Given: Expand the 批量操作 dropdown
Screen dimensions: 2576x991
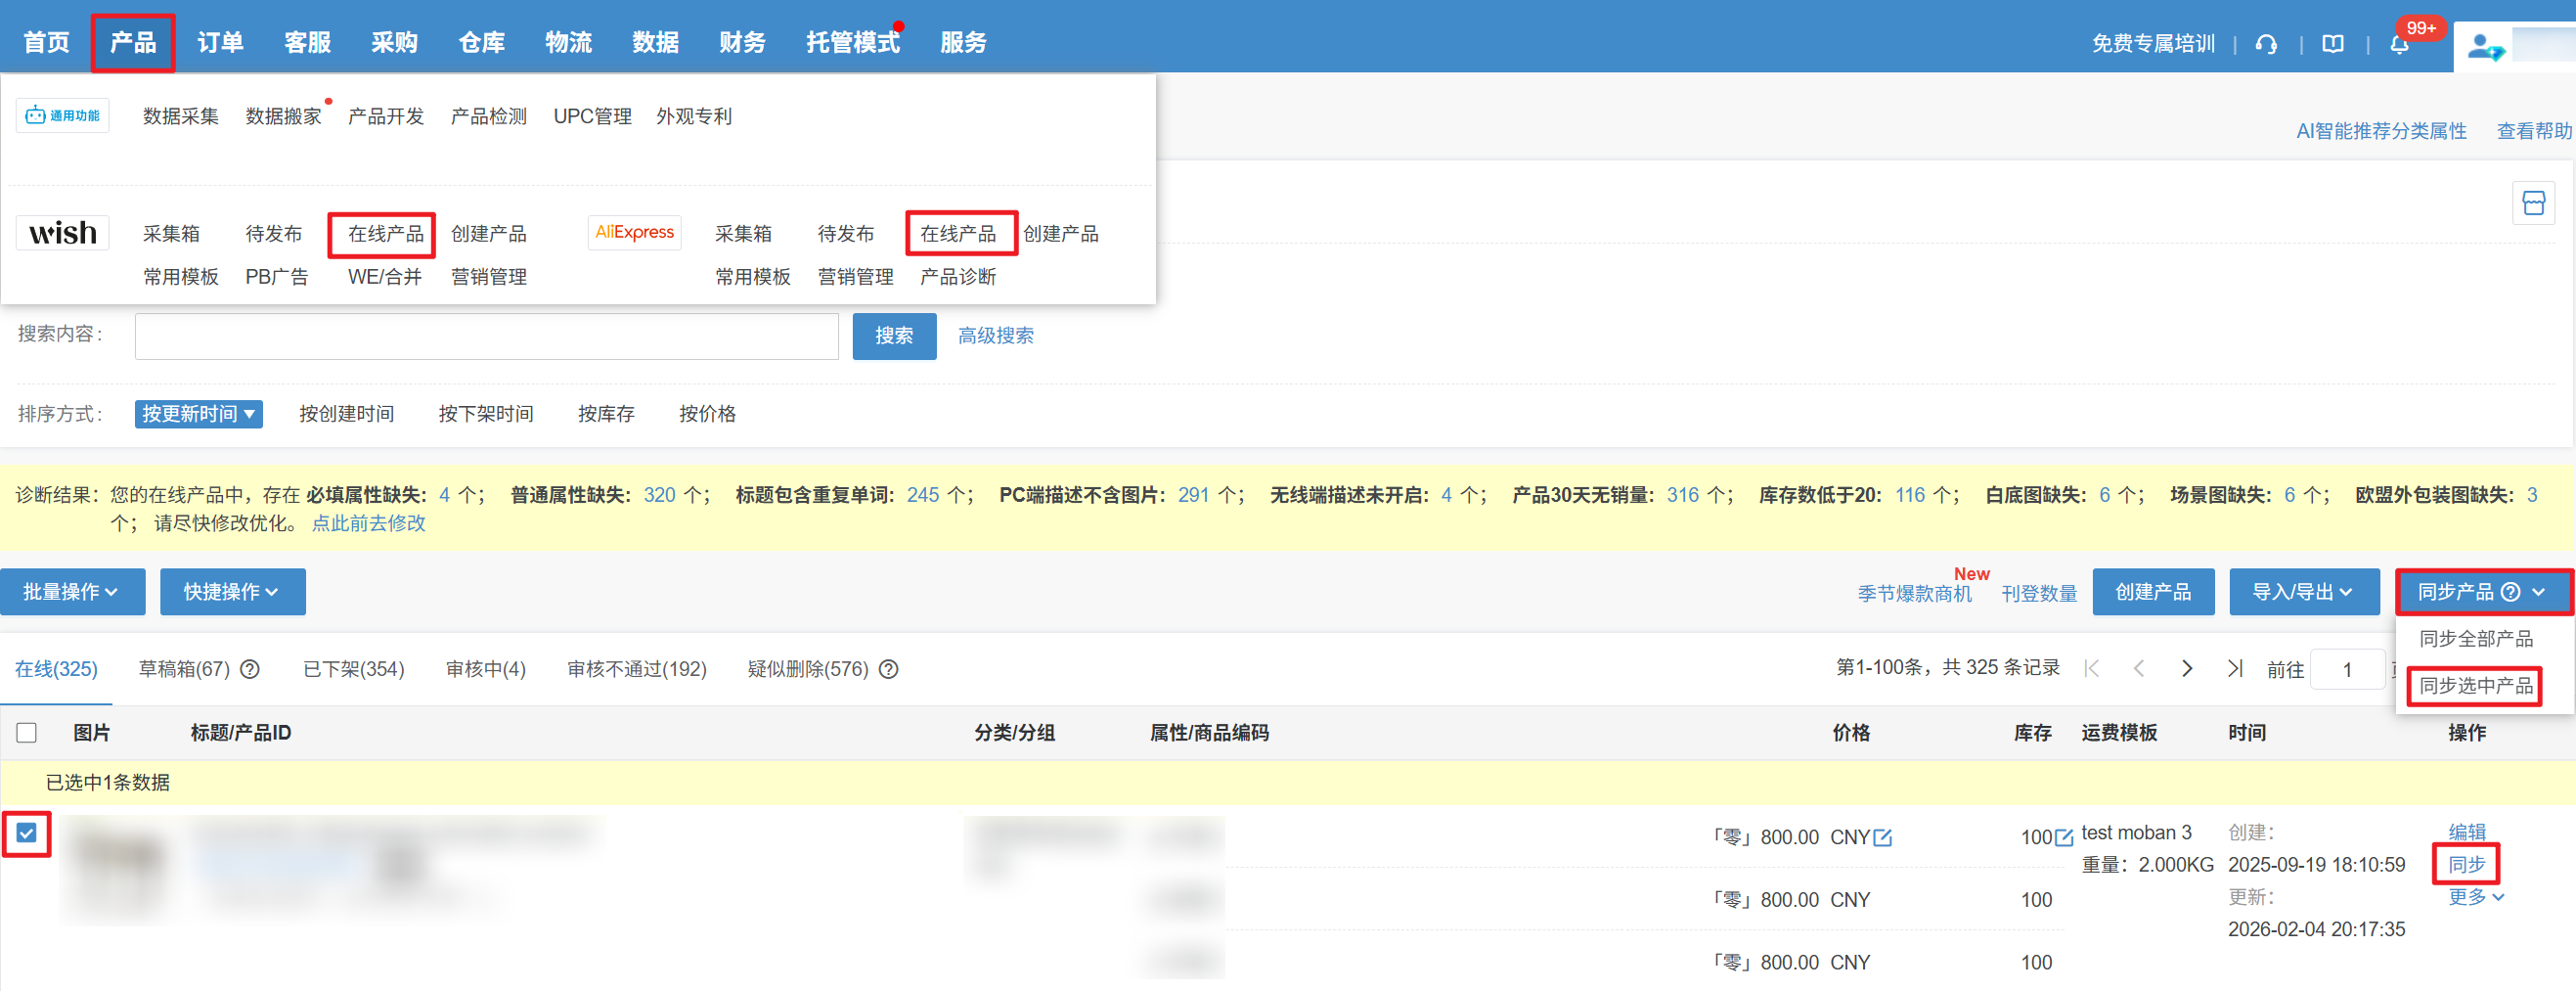Looking at the screenshot, I should (72, 592).
